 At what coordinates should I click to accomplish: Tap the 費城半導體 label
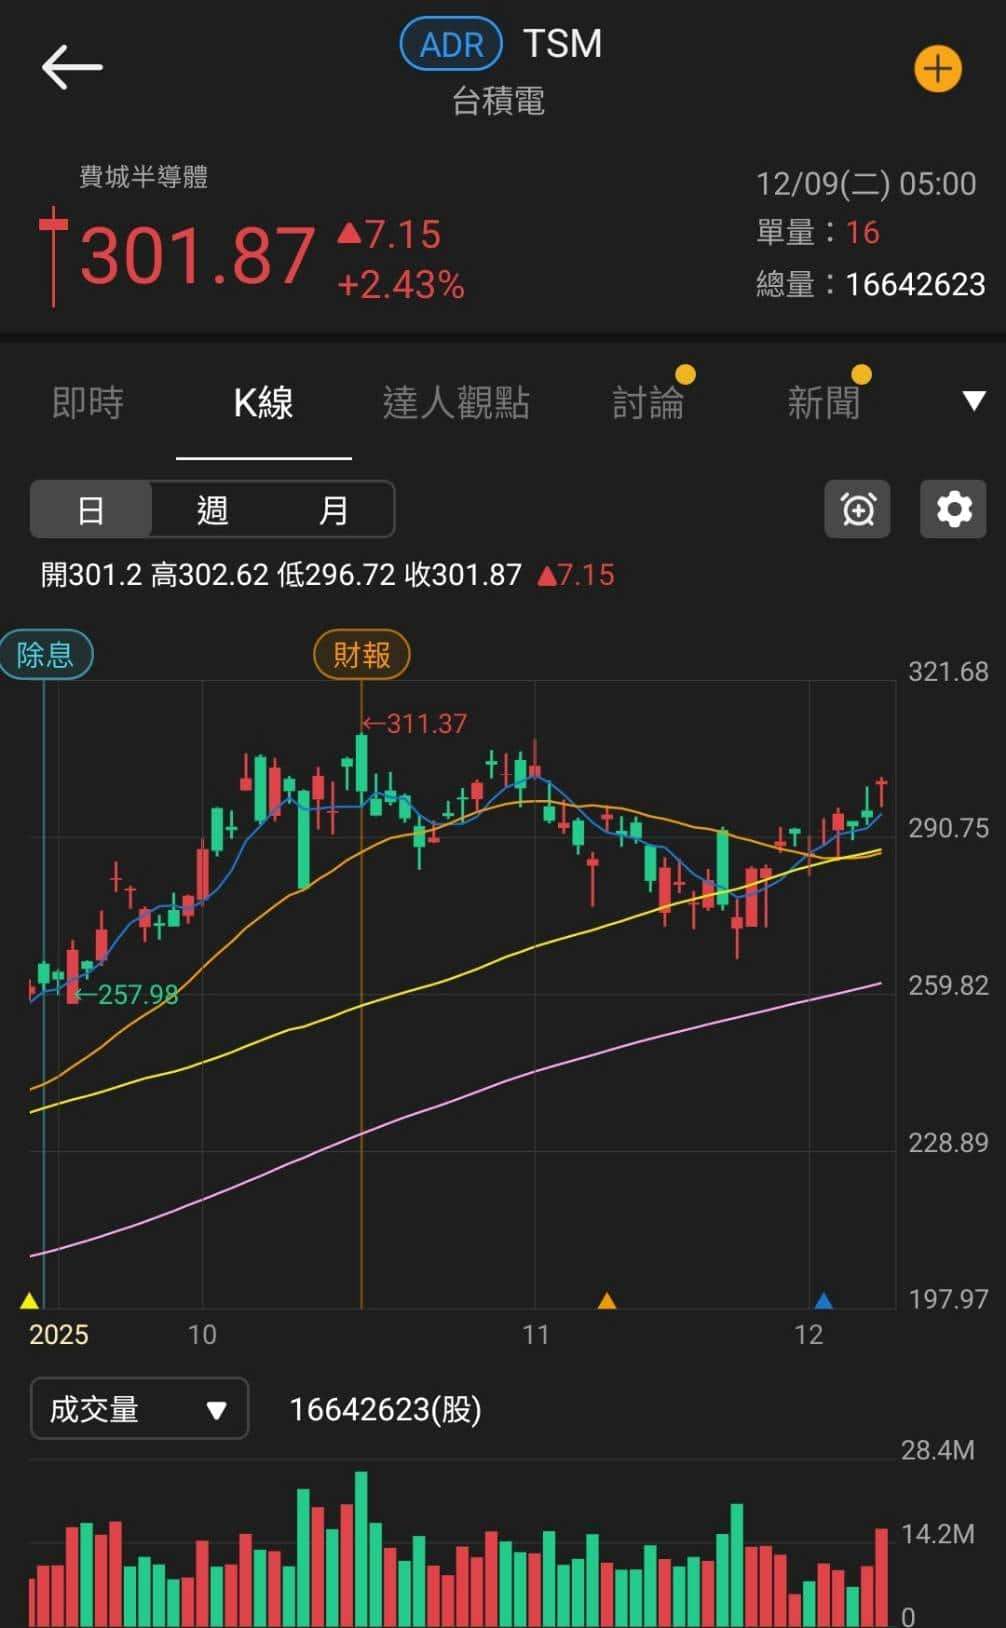143,177
